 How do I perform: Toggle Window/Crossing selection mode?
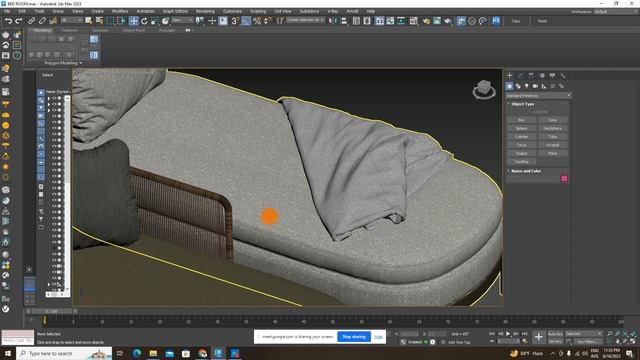click(121, 21)
